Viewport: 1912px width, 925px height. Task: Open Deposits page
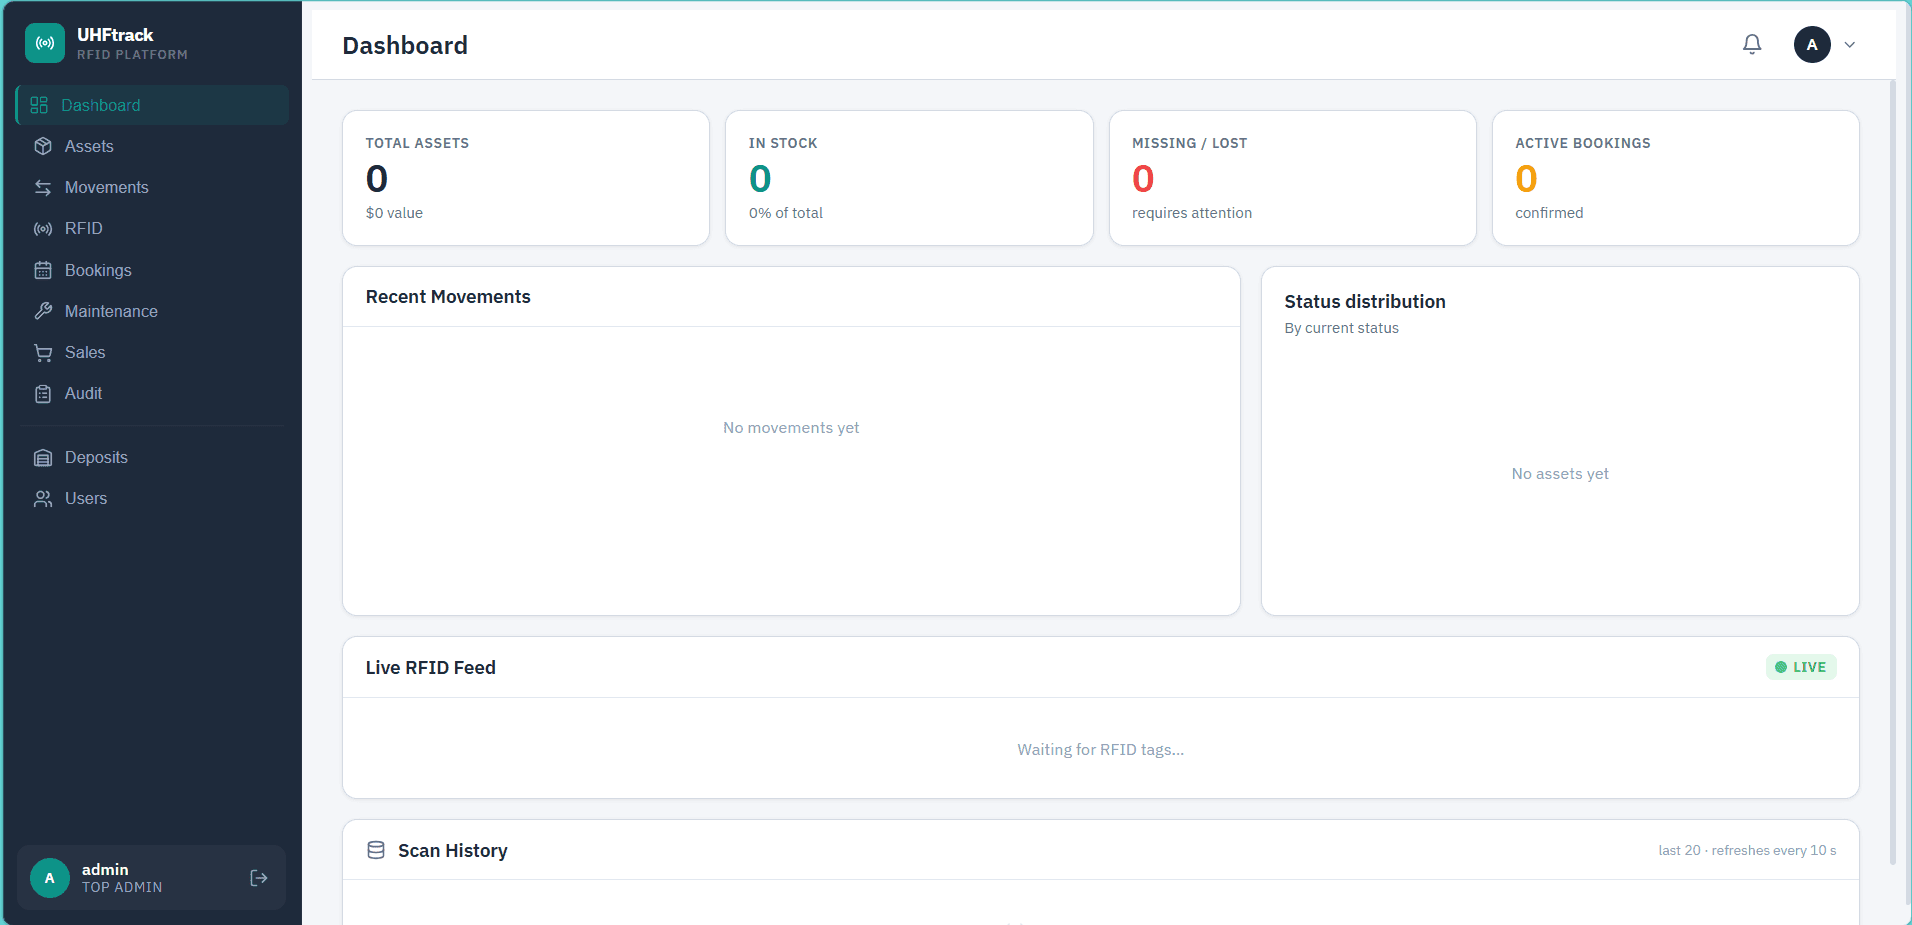tap(152, 457)
